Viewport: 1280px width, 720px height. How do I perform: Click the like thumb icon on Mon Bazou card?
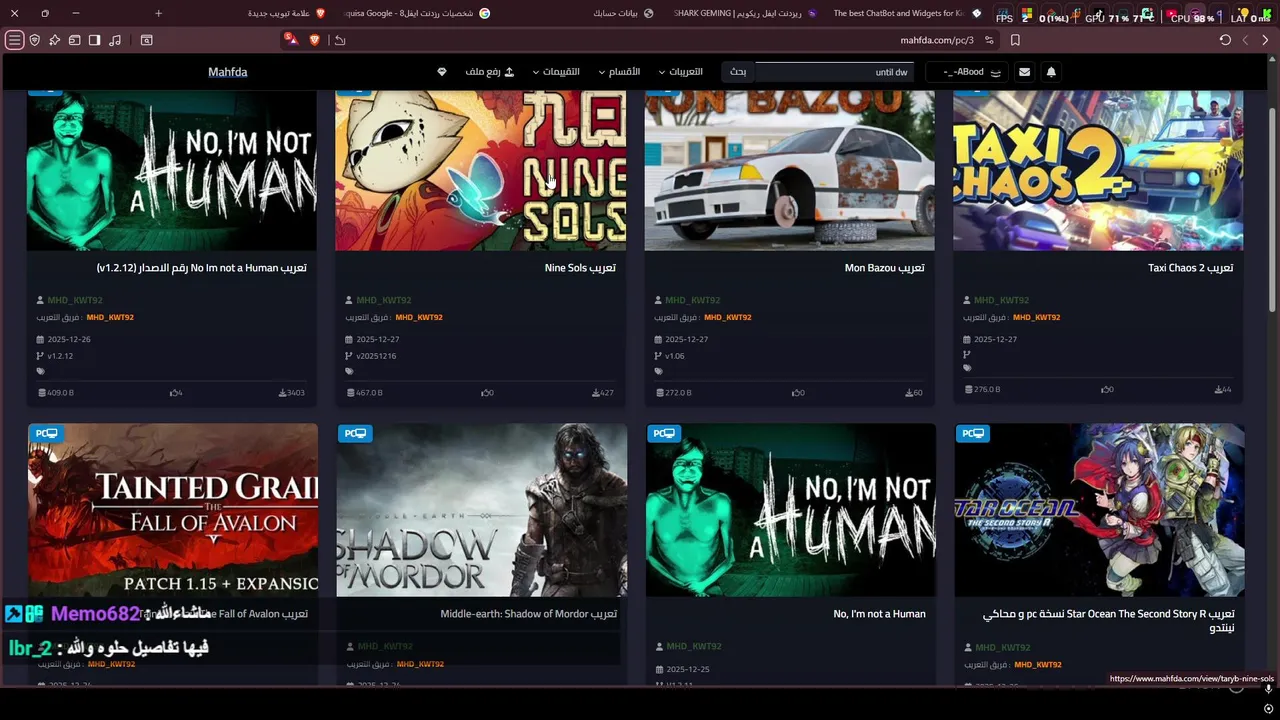(x=796, y=393)
